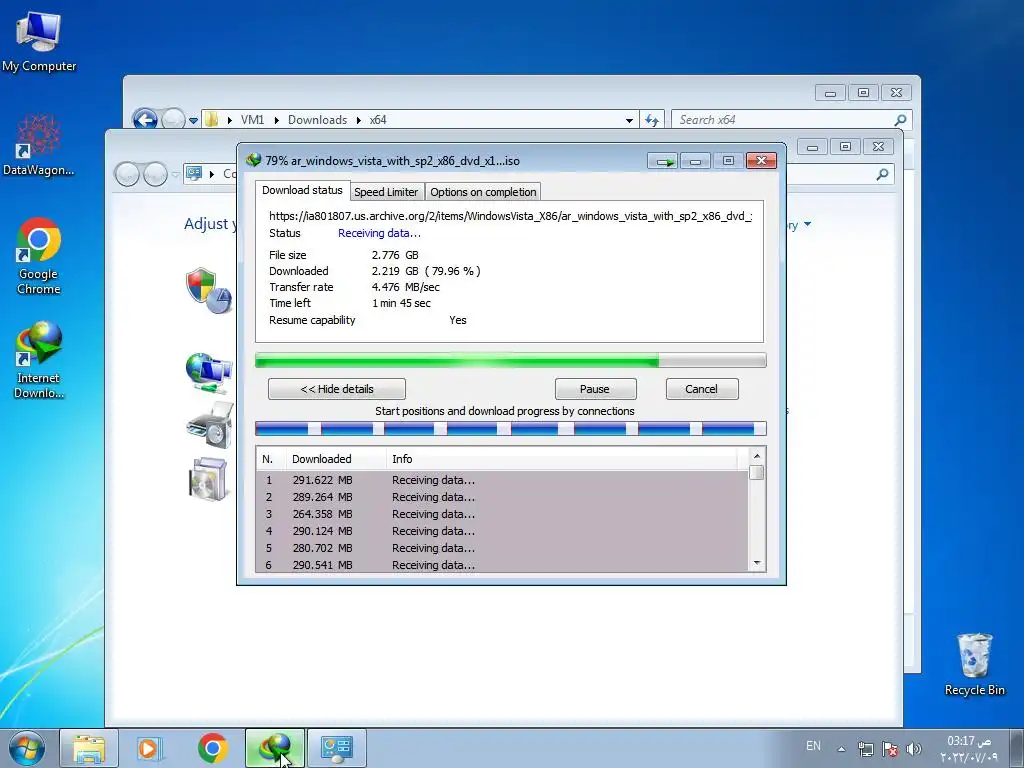Click IDM taskbar button
The image size is (1024, 768).
[x=275, y=748]
